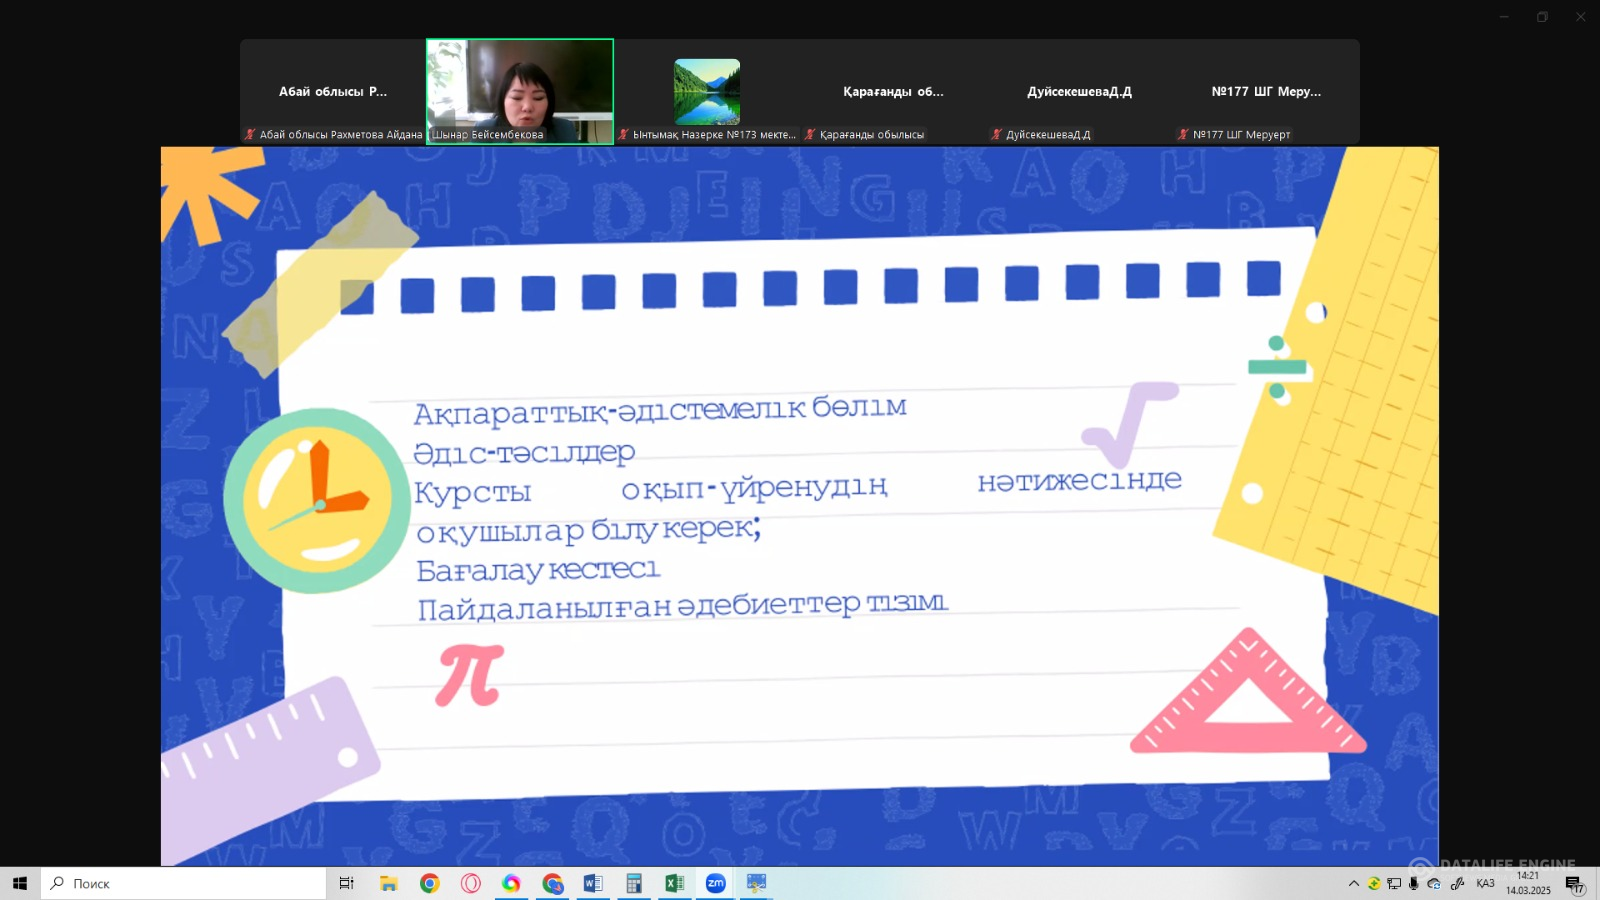Image resolution: width=1600 pixels, height=900 pixels.
Task: Click the Snipping Tool taskbar icon
Action: [x=756, y=883]
